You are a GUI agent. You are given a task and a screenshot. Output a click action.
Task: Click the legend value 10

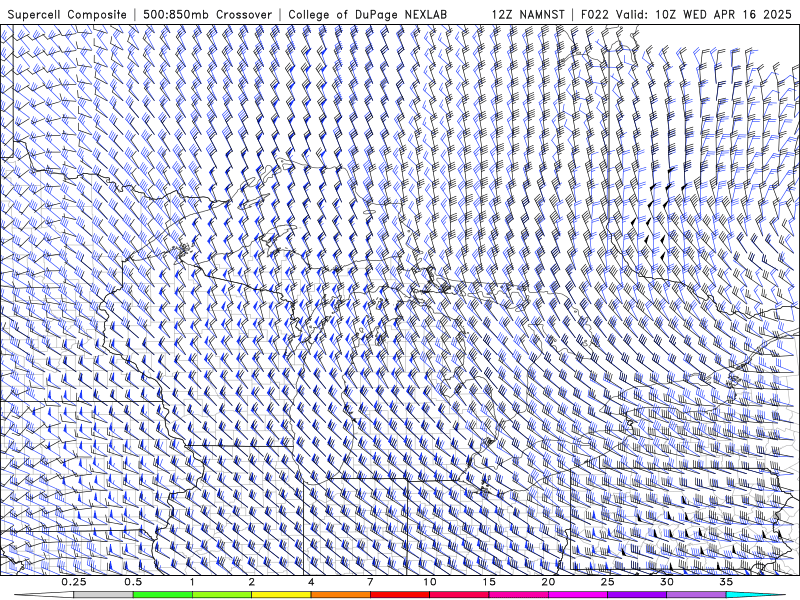430,582
